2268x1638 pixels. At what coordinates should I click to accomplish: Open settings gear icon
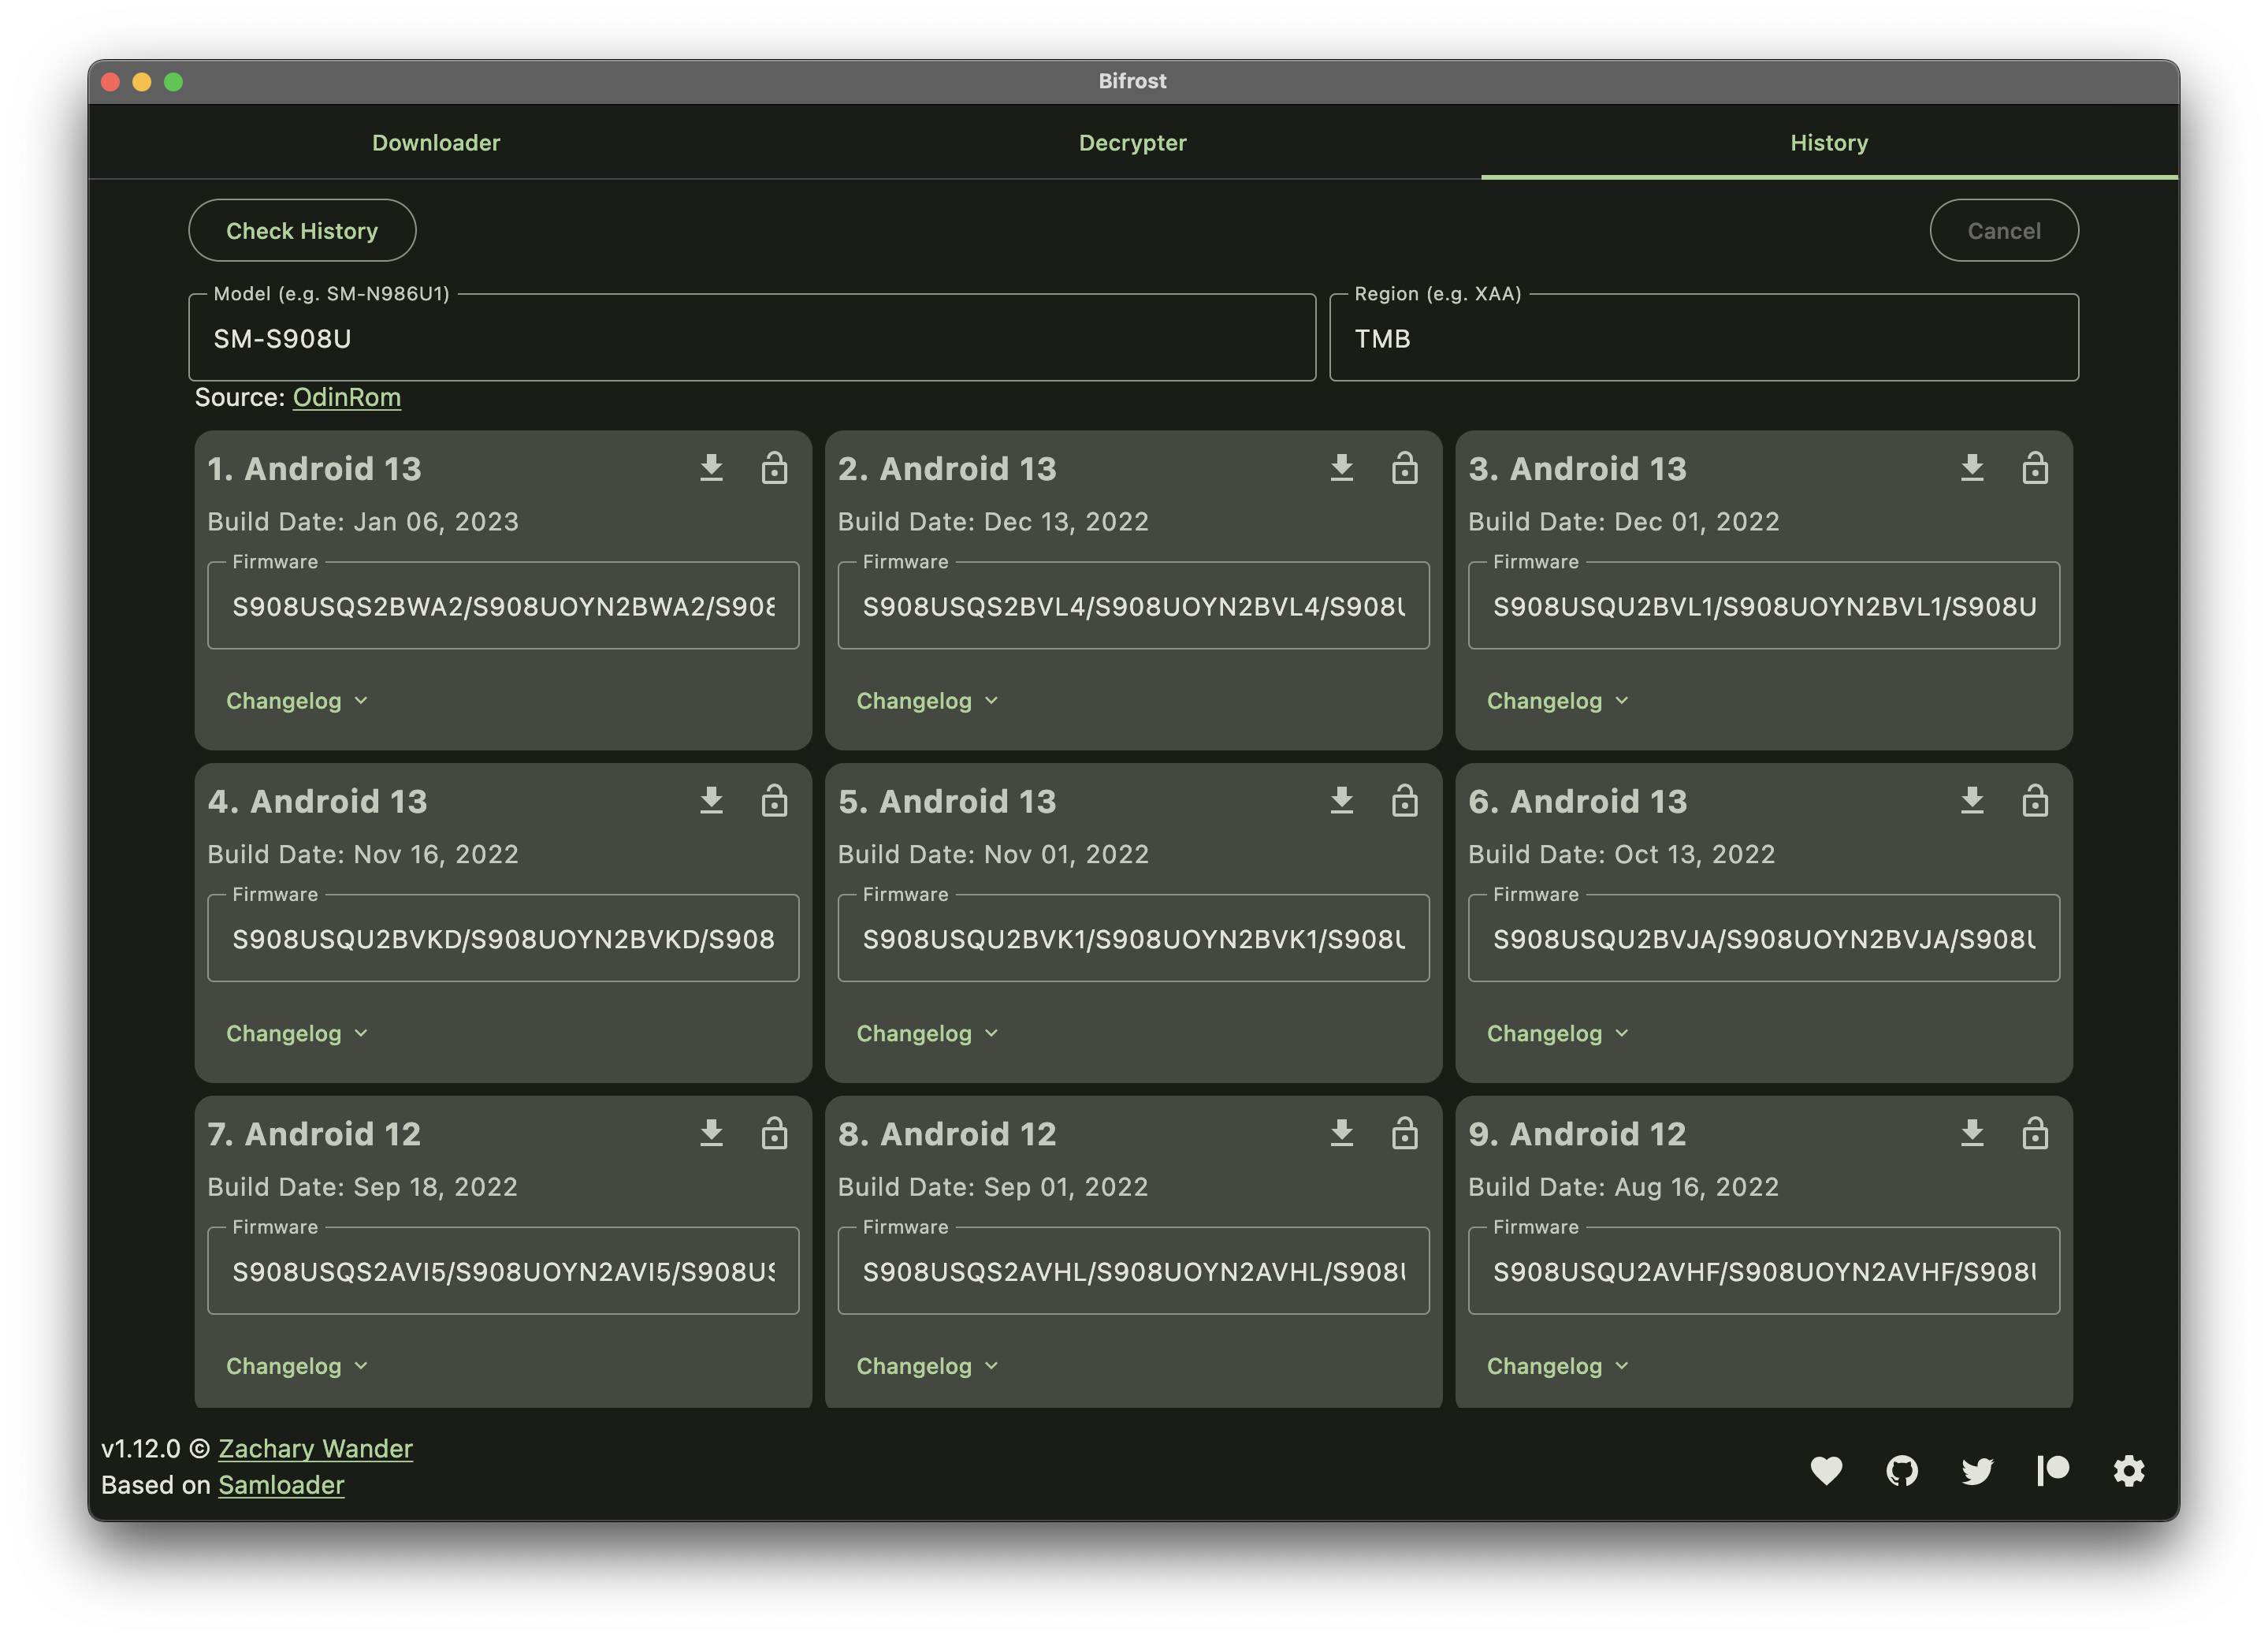(2129, 1470)
